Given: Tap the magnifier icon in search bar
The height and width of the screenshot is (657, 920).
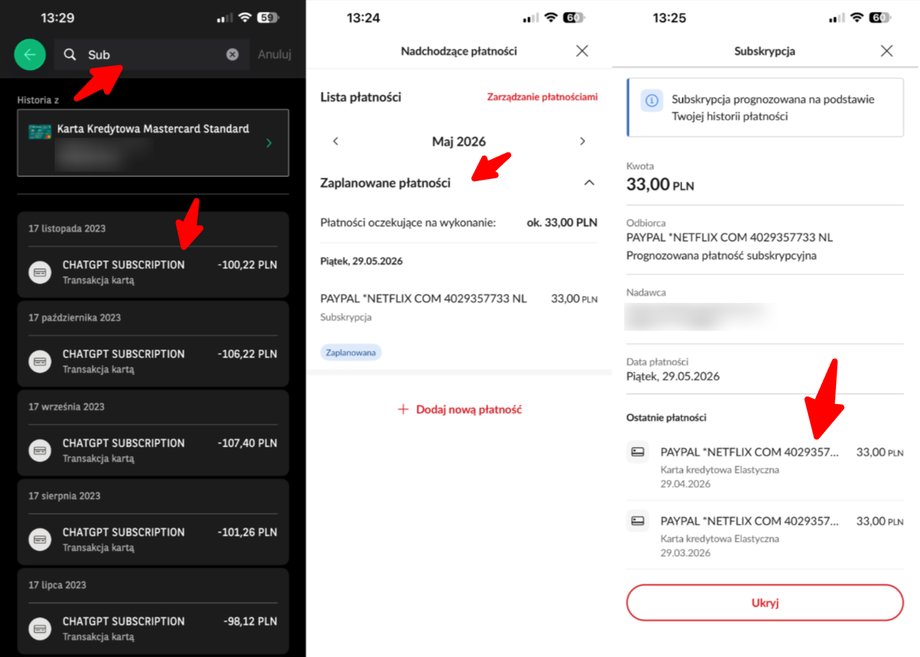Looking at the screenshot, I should (70, 55).
